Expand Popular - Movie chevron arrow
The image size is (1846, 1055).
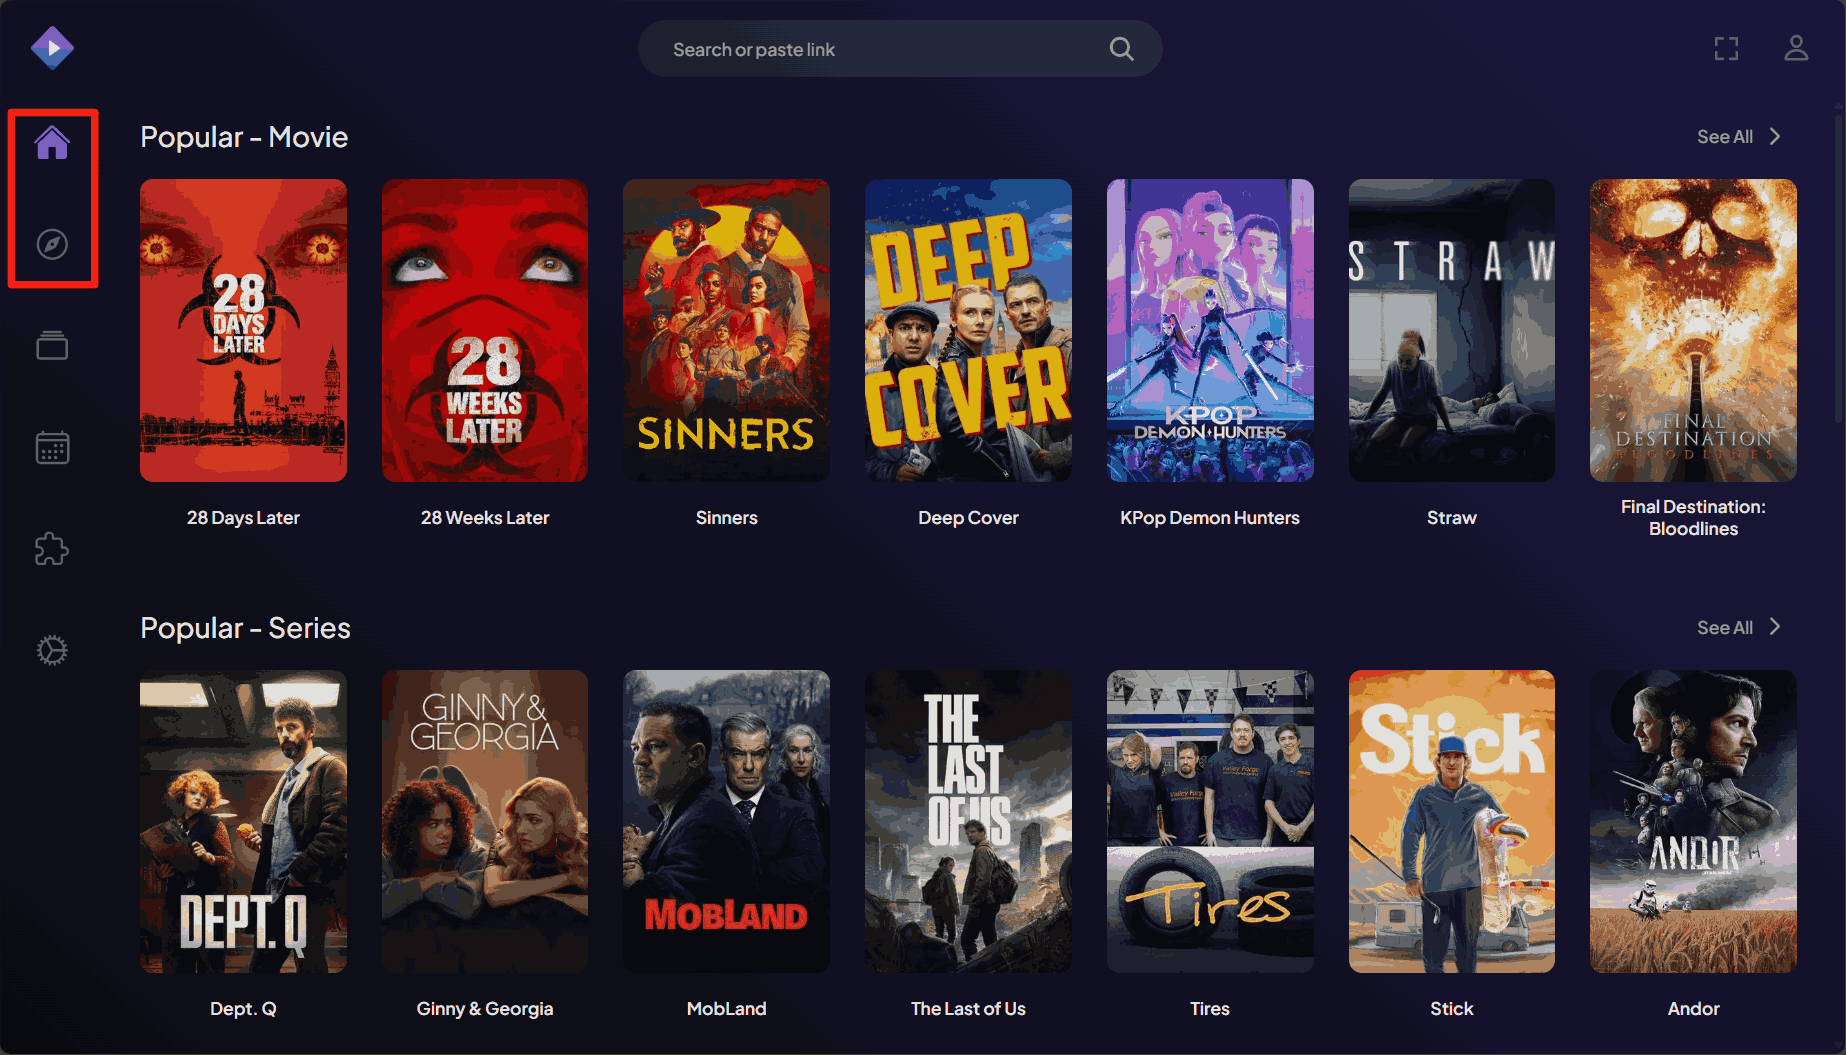(1775, 136)
